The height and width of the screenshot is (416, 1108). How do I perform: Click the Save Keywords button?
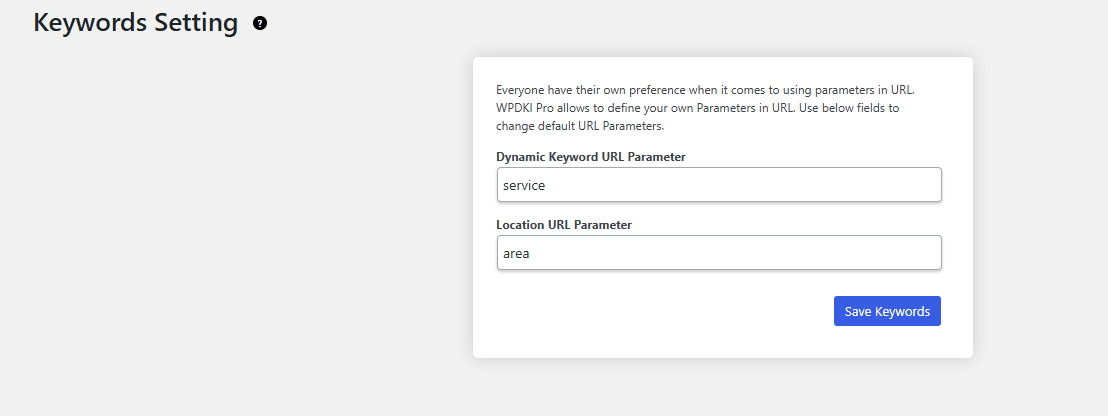[x=887, y=311]
